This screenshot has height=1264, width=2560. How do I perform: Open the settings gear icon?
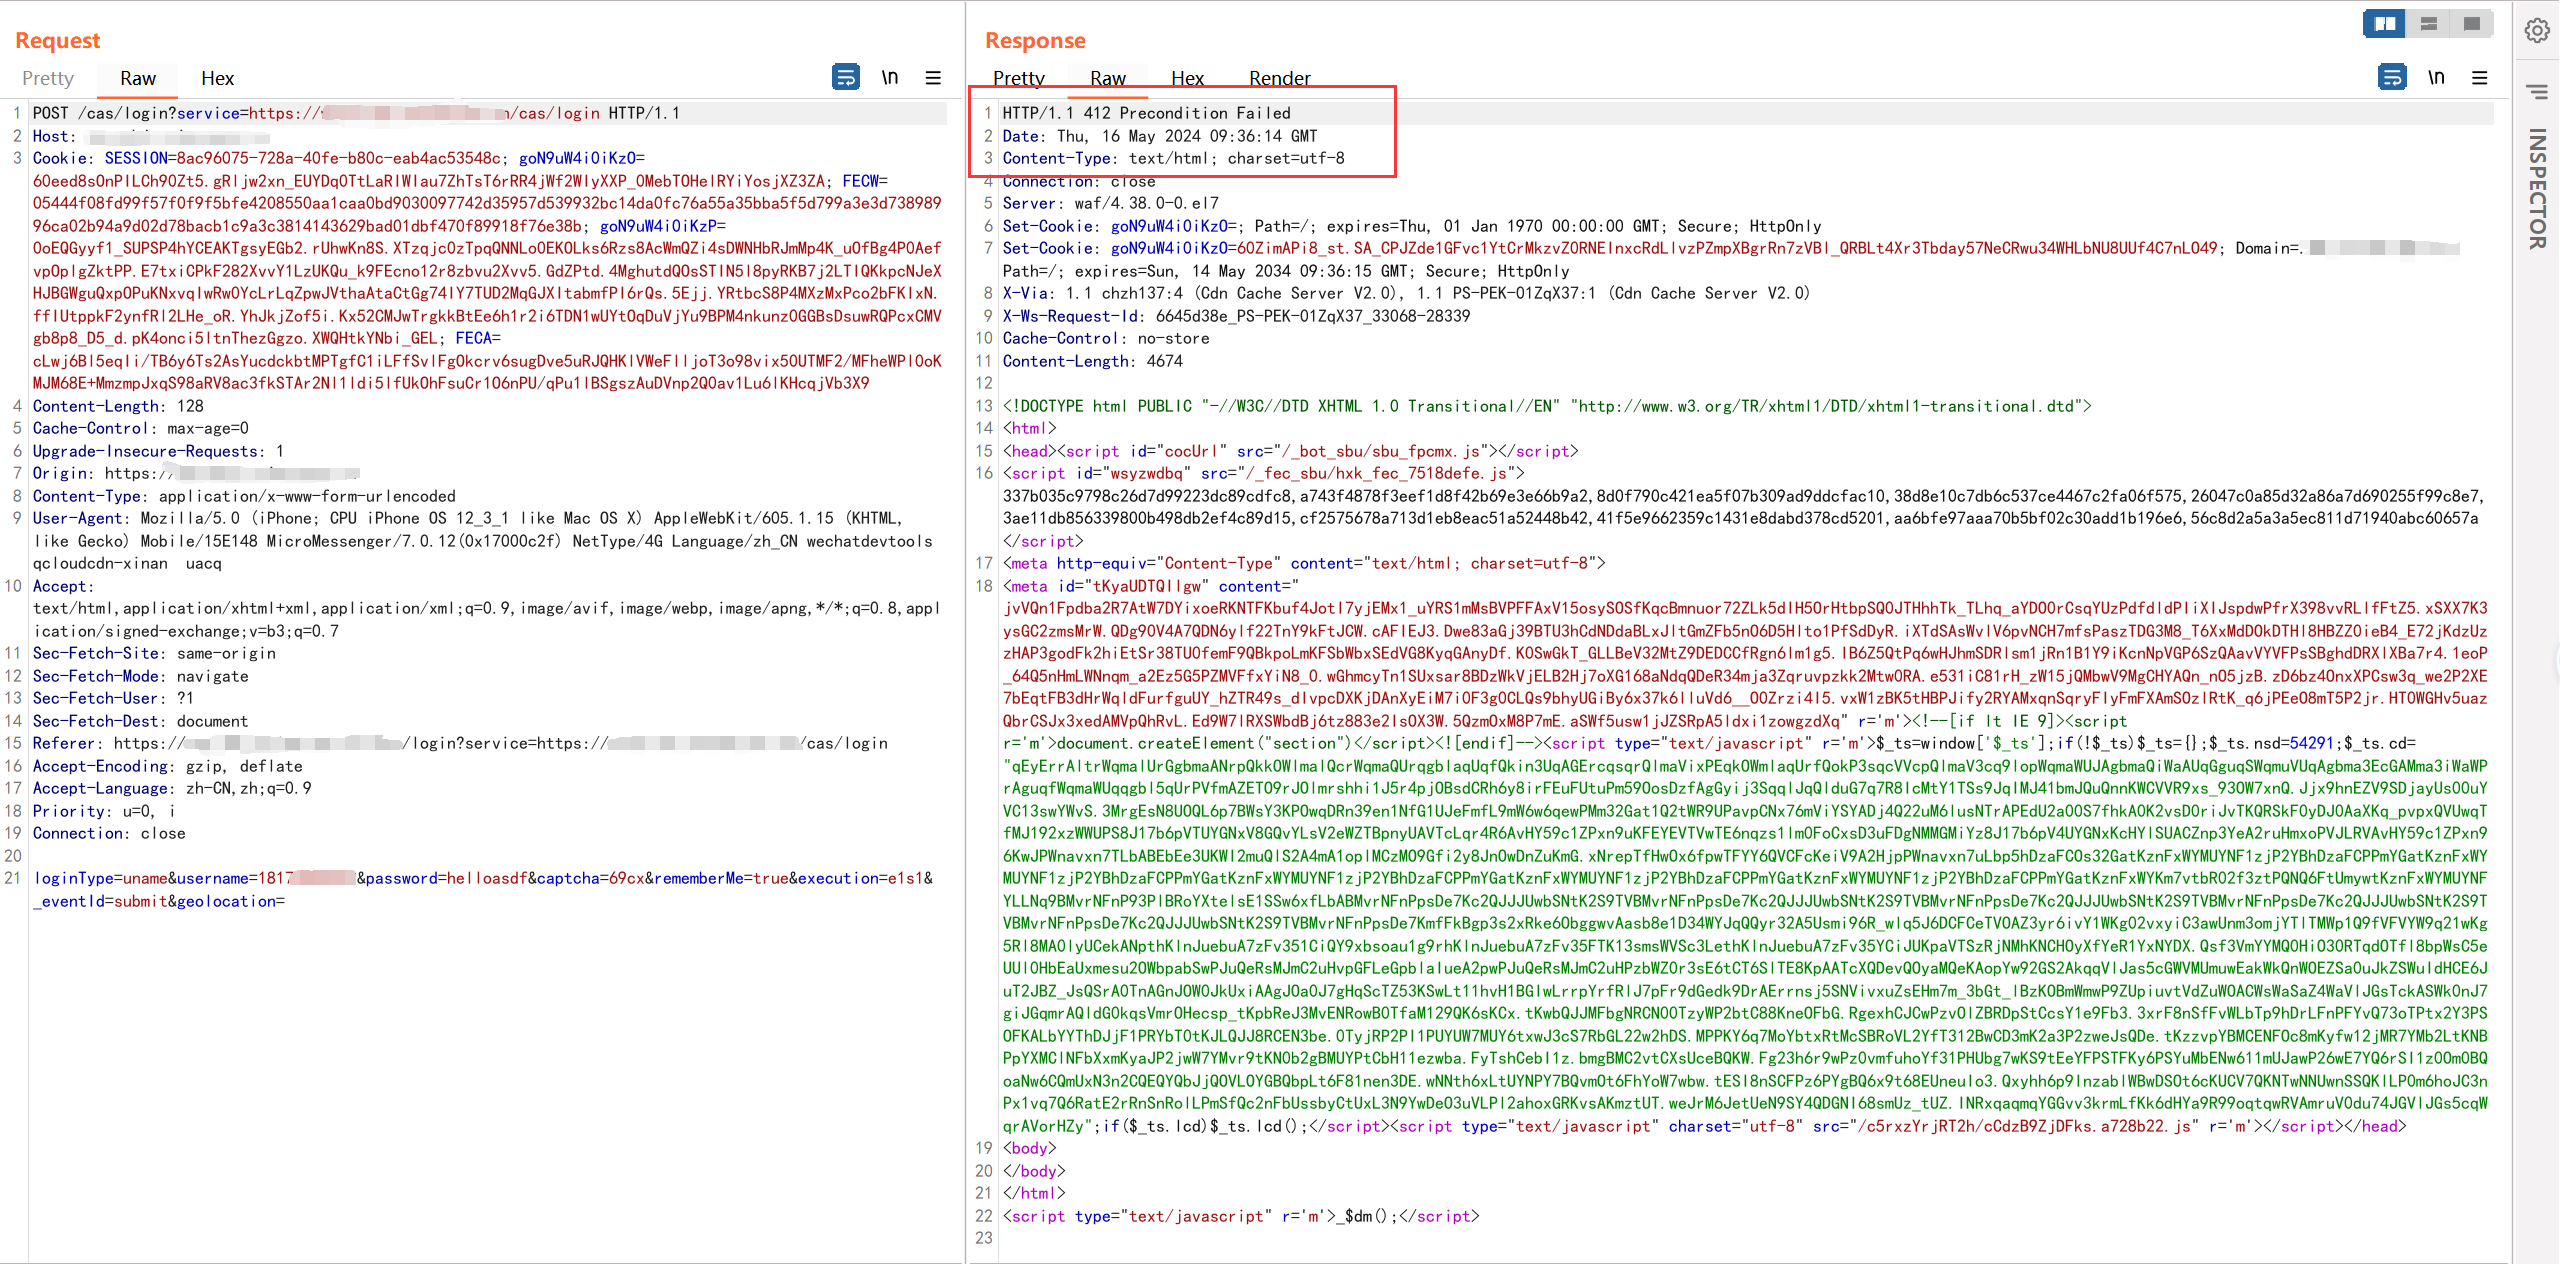click(2537, 31)
